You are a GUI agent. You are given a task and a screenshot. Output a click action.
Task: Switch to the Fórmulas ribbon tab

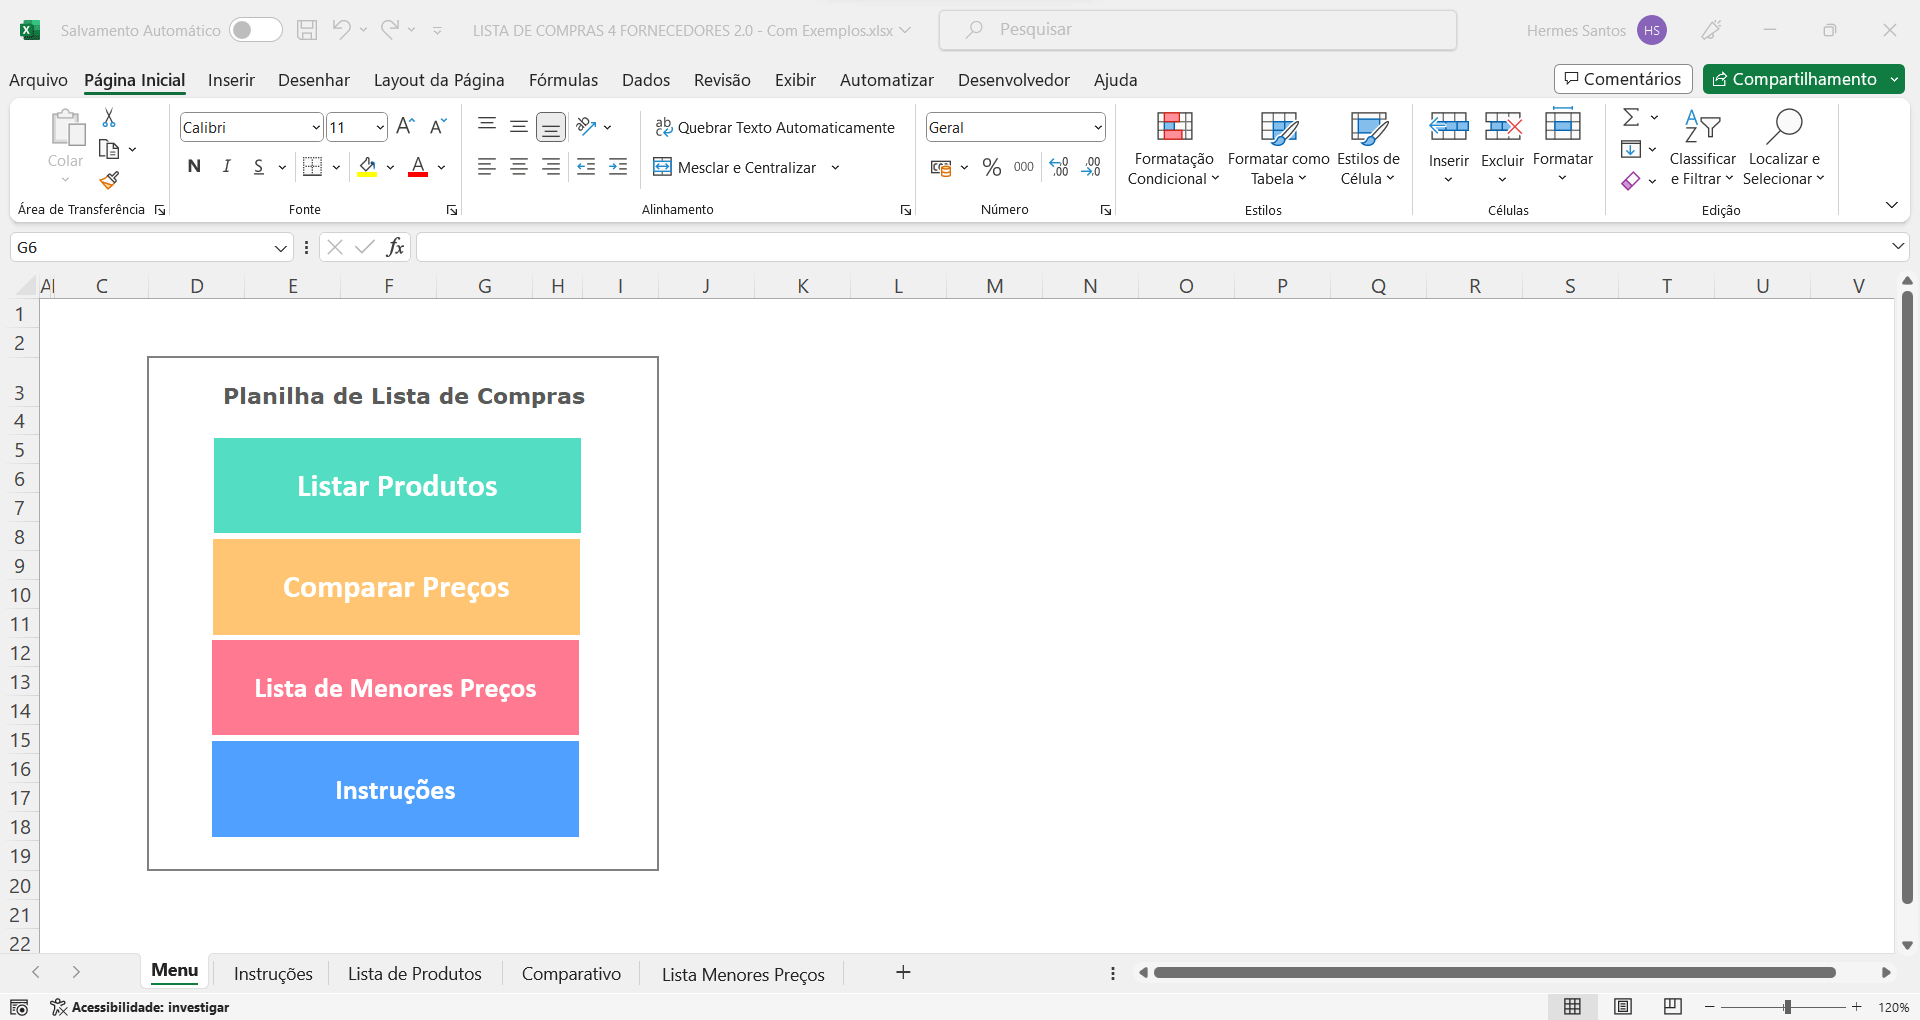click(563, 80)
